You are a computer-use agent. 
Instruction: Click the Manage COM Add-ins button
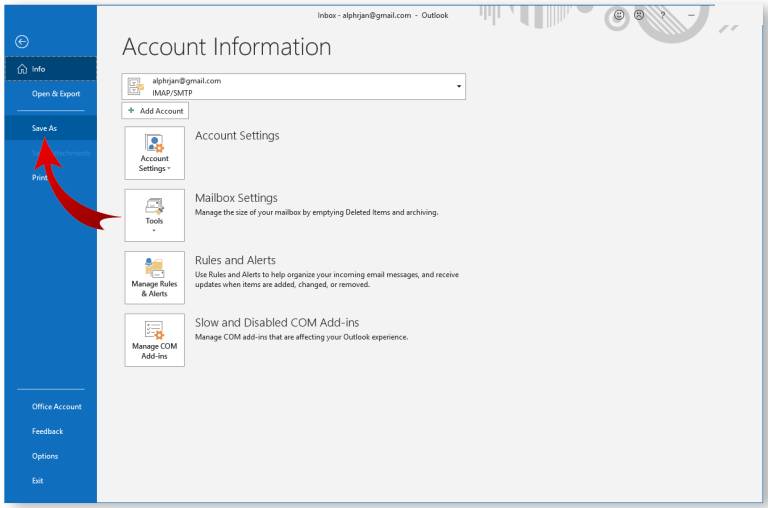pyautogui.click(x=154, y=340)
